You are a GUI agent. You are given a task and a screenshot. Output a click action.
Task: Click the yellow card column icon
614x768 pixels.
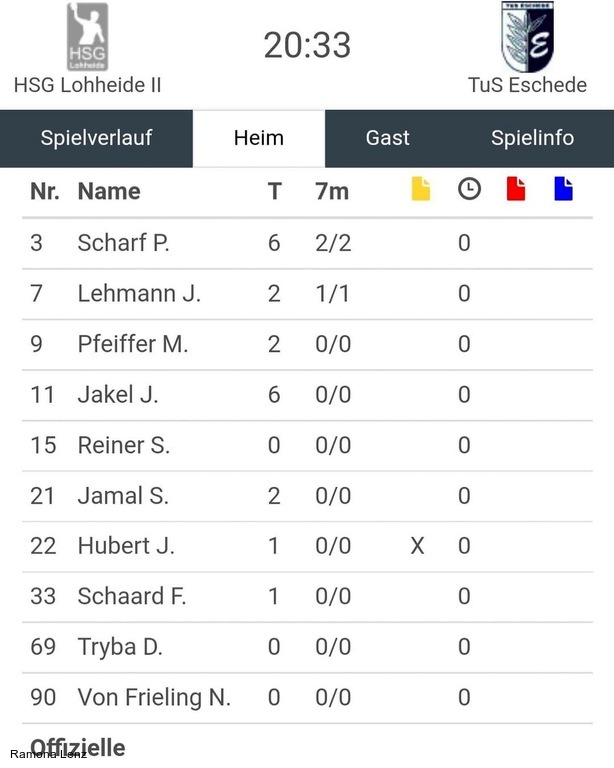click(421, 190)
